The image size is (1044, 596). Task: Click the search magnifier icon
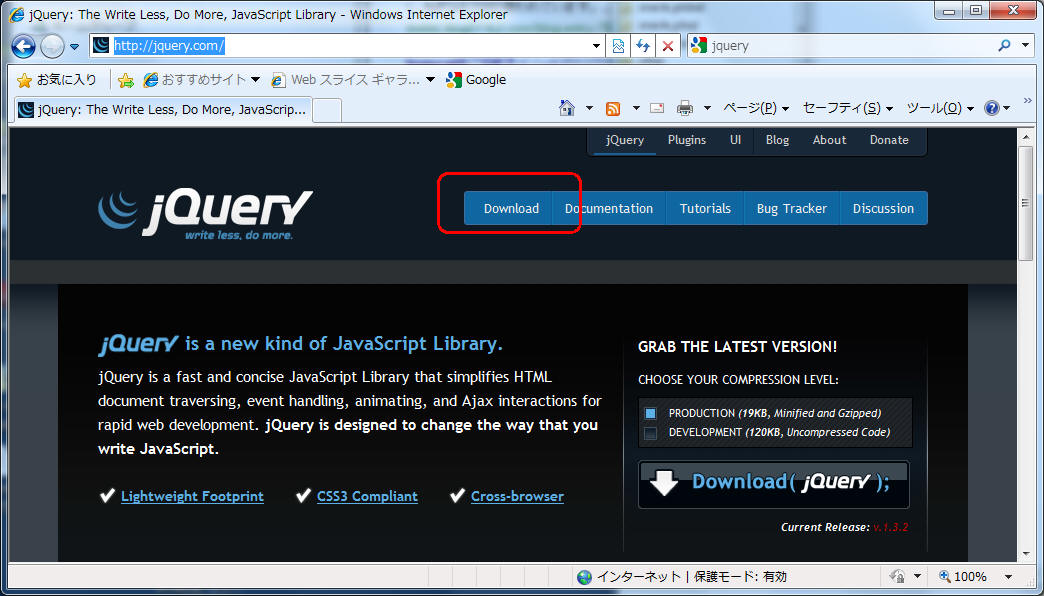[1004, 46]
